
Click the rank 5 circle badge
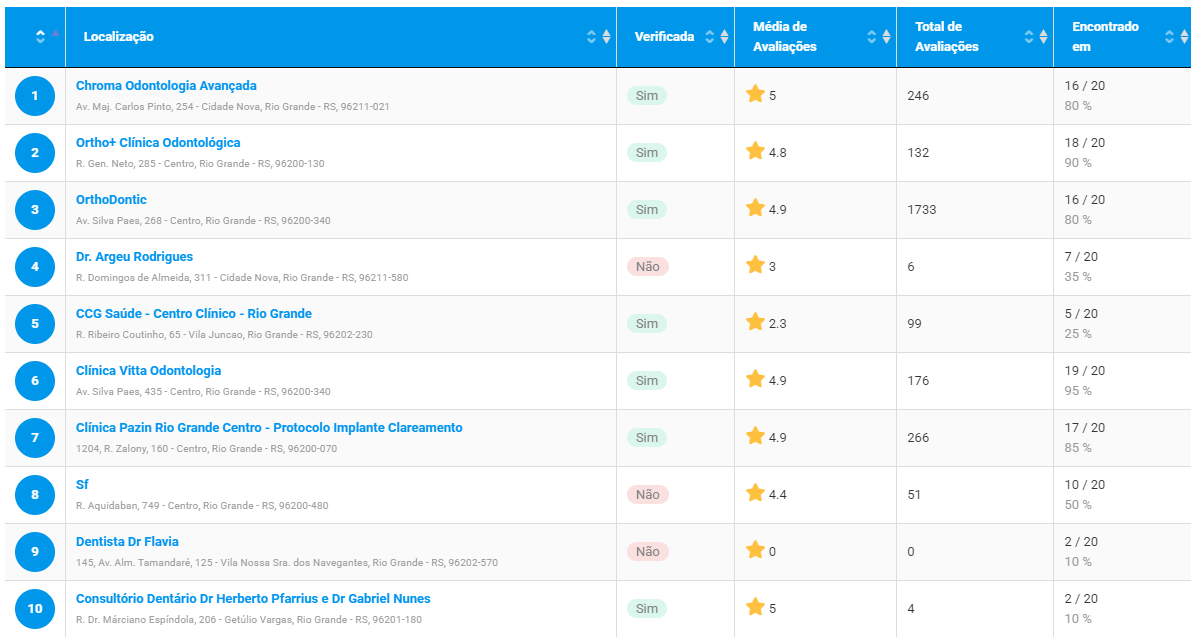point(35,324)
